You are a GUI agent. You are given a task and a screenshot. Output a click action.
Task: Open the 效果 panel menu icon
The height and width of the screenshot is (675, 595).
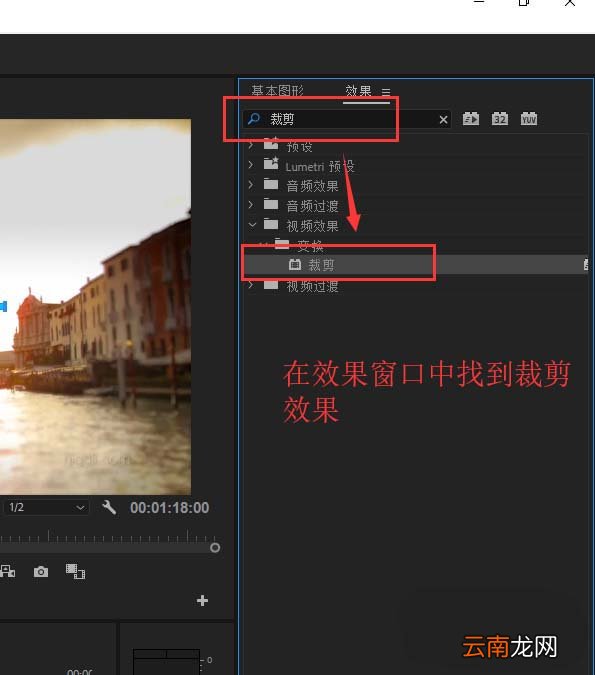point(386,92)
